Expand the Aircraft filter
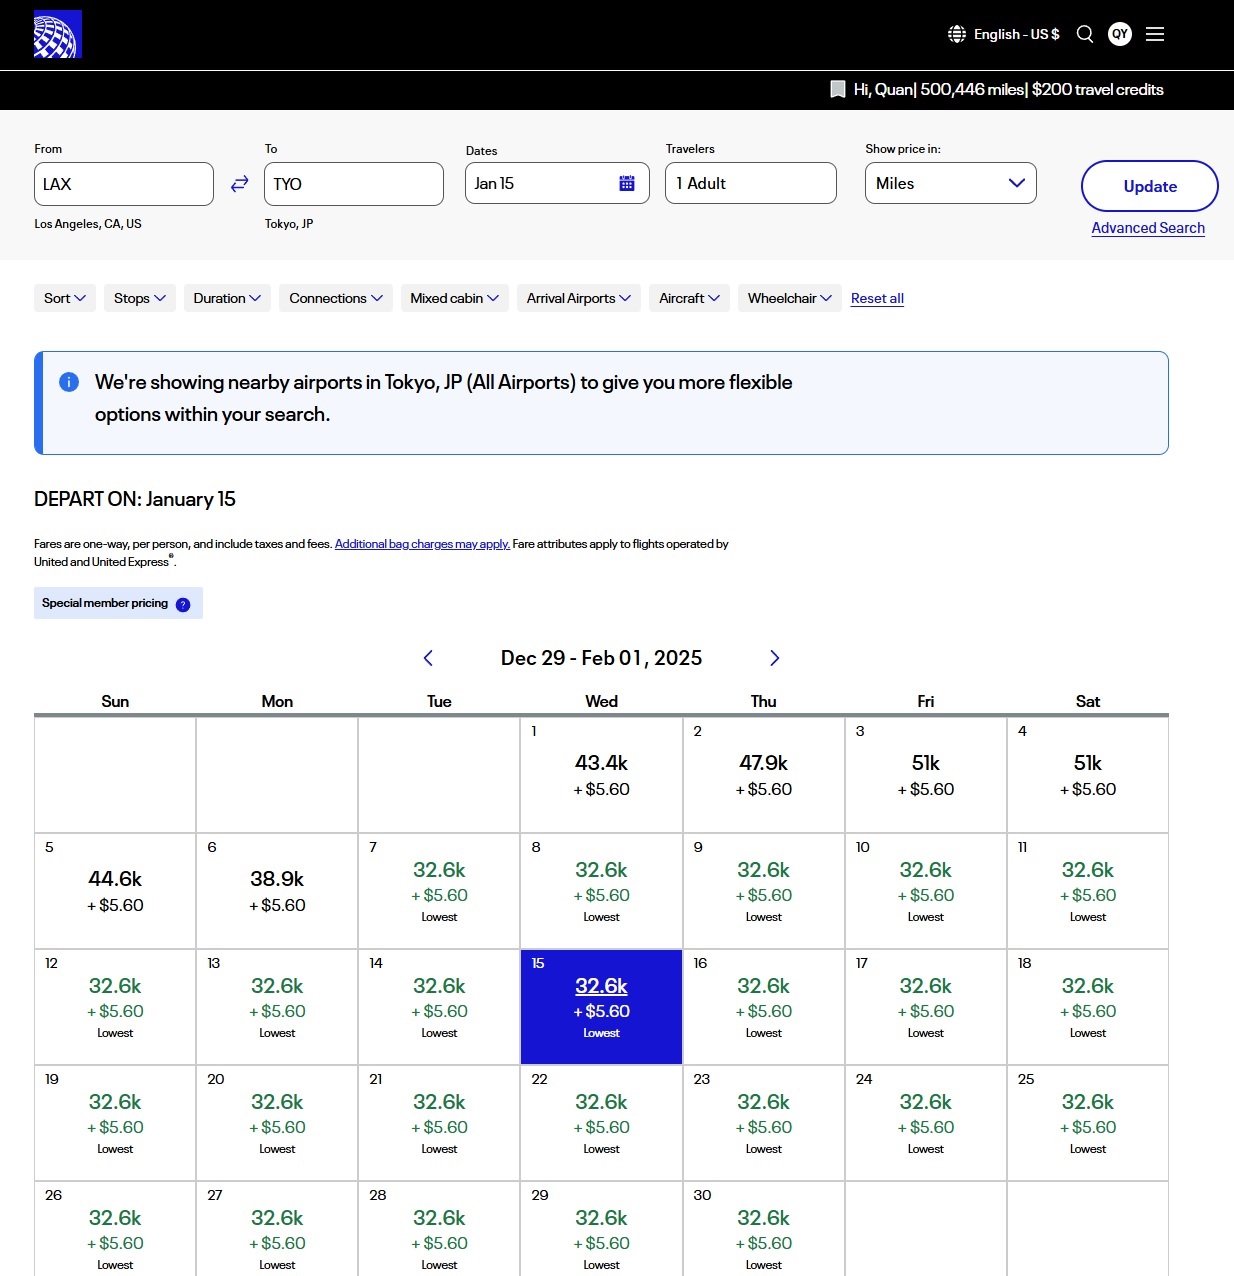Image resolution: width=1234 pixels, height=1276 pixels. coord(689,298)
